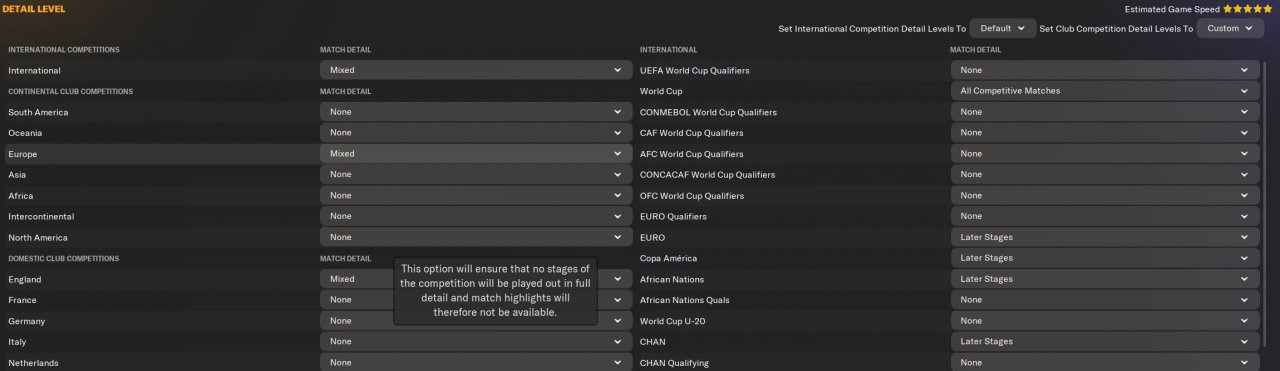Screen dimensions: 1280x371
Task: Click the 'England' row label
Action: point(24,279)
